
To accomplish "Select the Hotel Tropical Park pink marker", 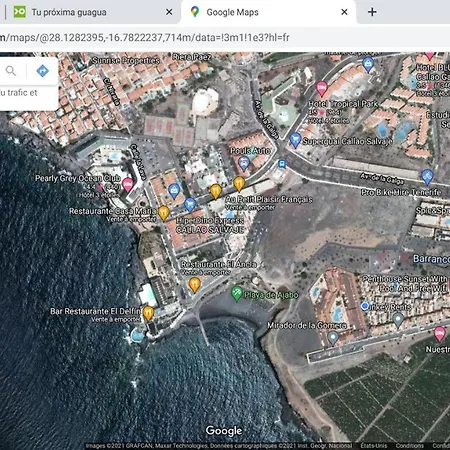I will [x=321, y=88].
